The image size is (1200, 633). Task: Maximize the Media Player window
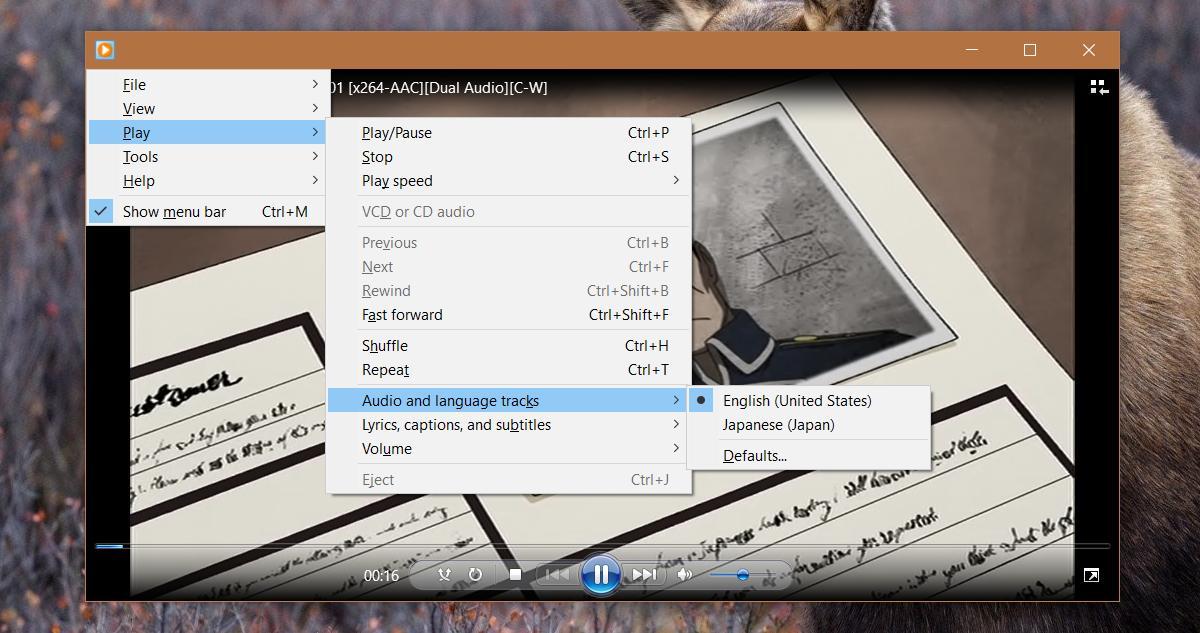pyautogui.click(x=1030, y=50)
